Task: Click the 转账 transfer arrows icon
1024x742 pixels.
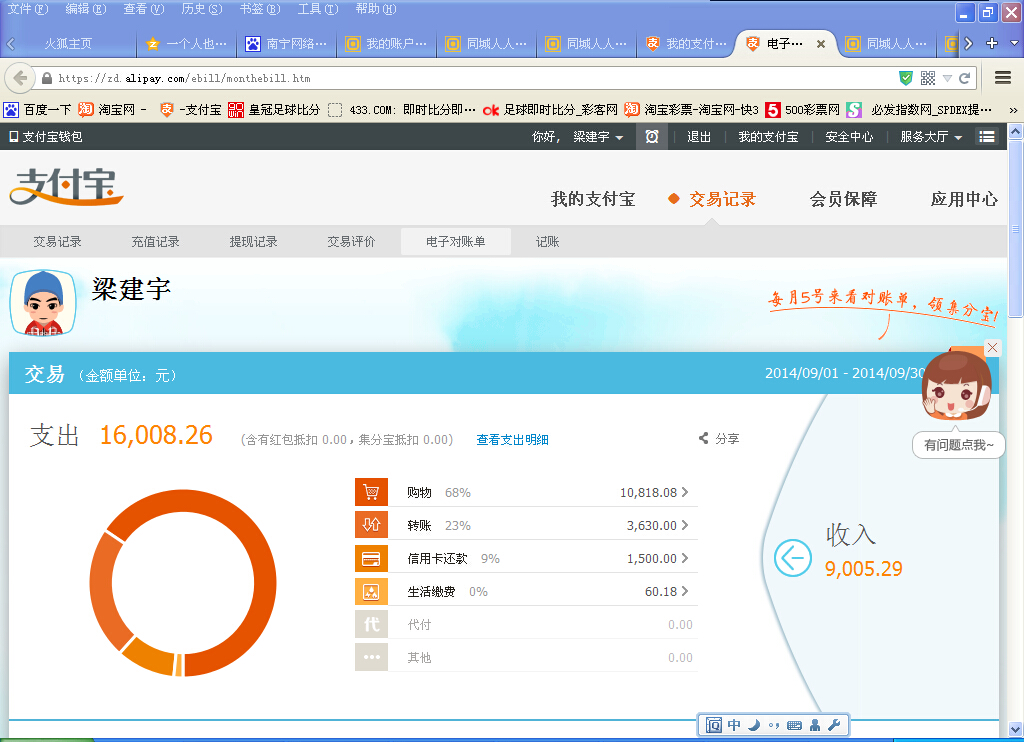Action: pyautogui.click(x=371, y=526)
